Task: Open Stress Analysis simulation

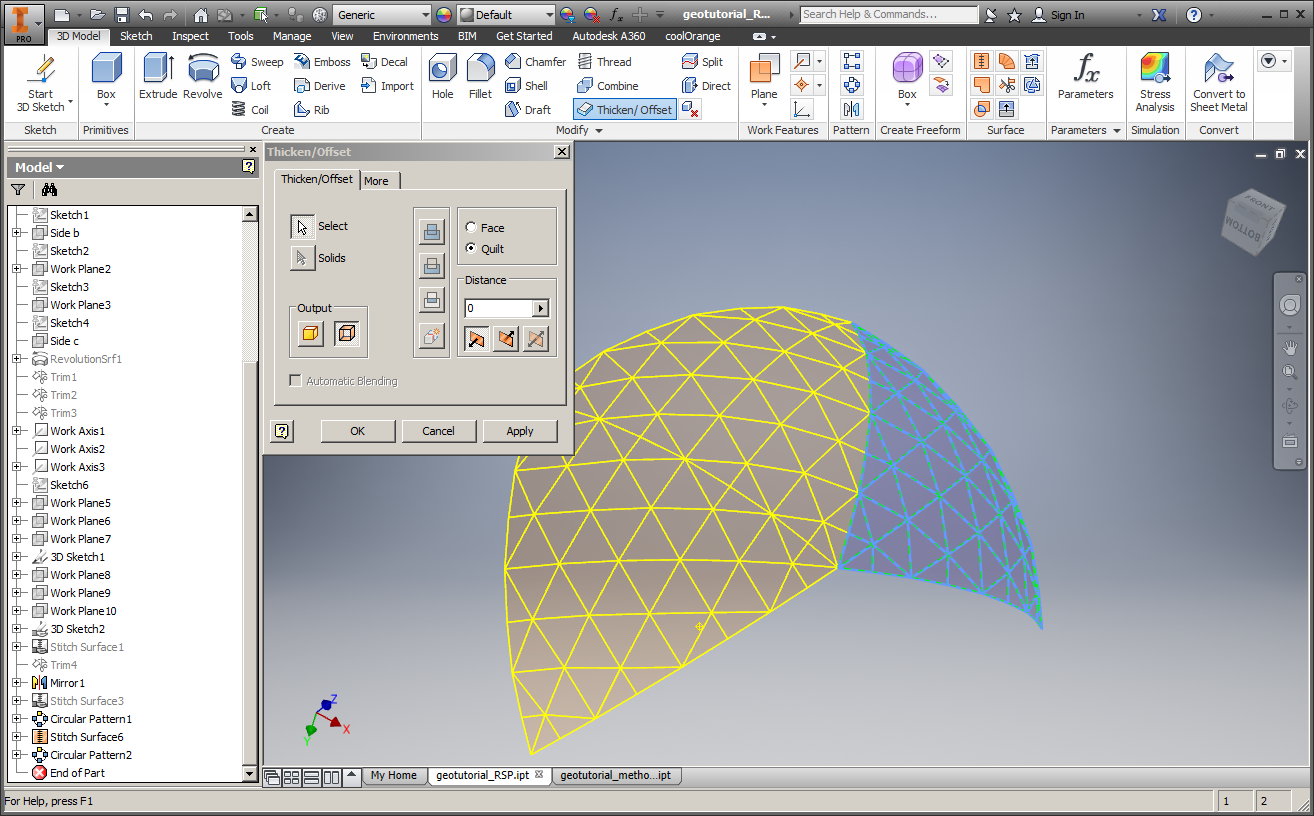Action: [1155, 83]
